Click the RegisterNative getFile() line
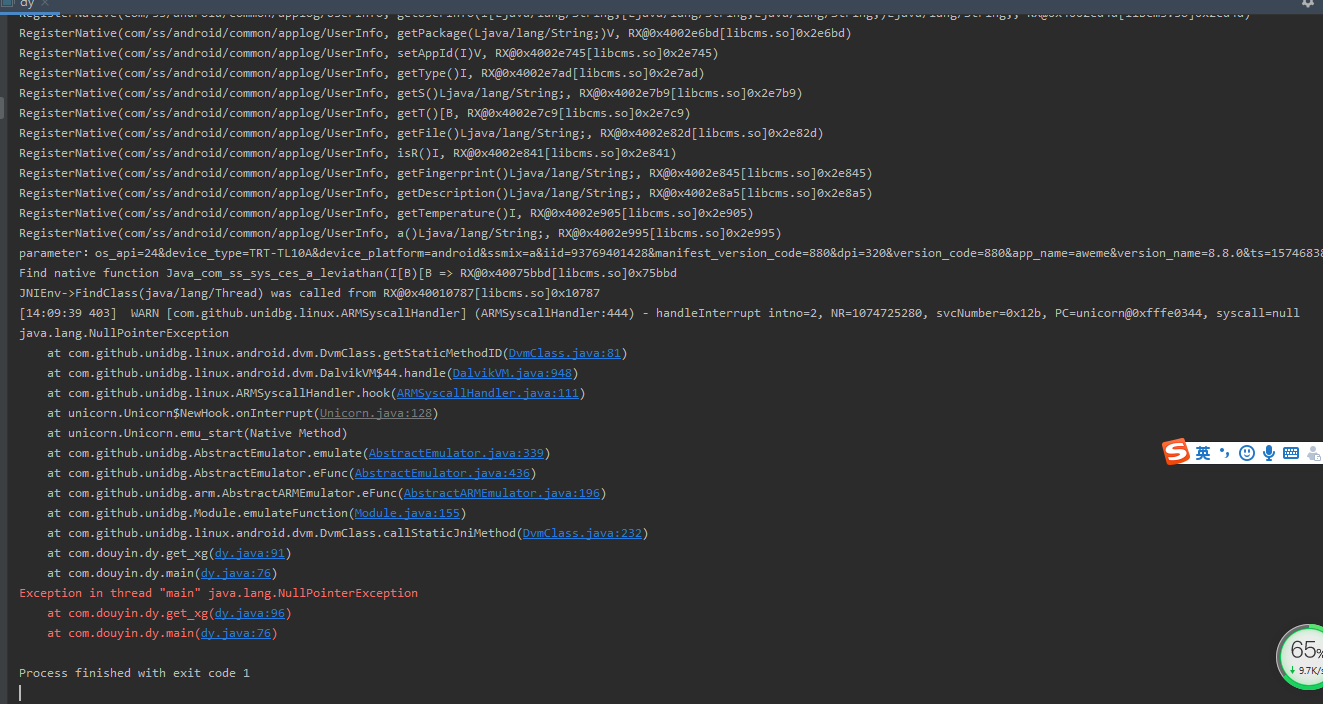The image size is (1323, 704). (x=421, y=133)
